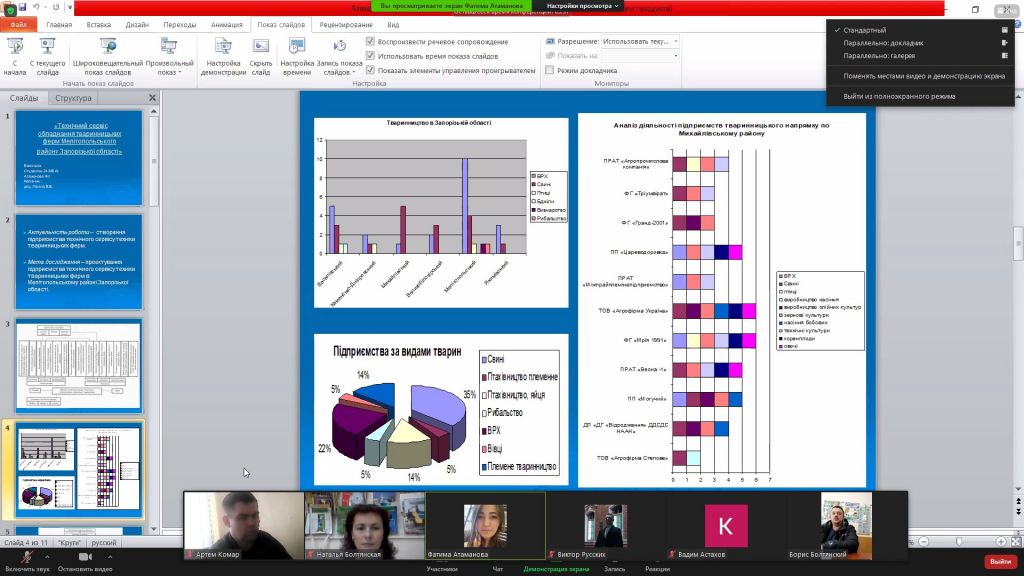Screen dimensions: 1024x576
Task: Expand audio options arrow next to microphone
Action: 47,556
